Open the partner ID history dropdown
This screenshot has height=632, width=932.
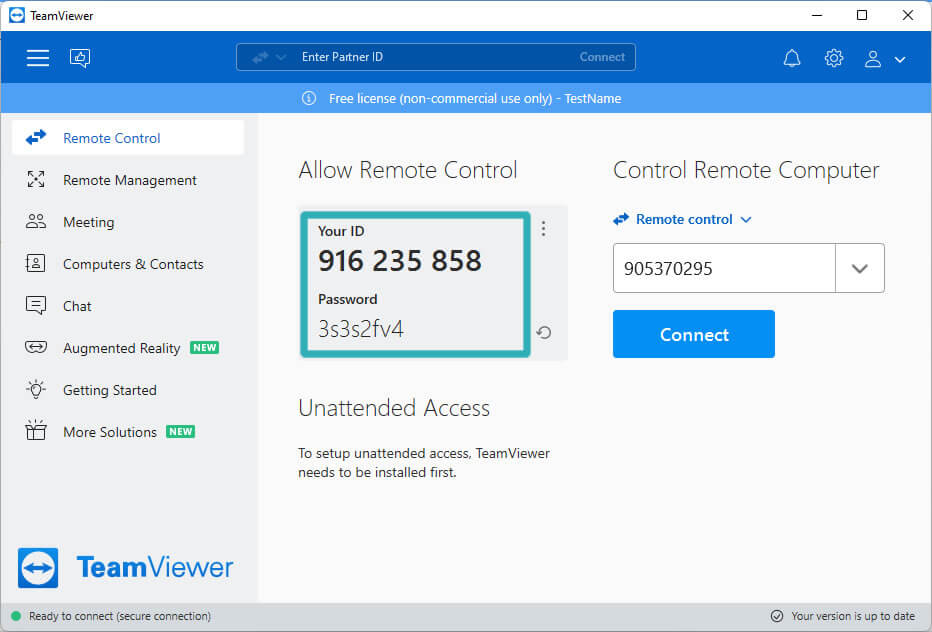pyautogui.click(x=859, y=268)
